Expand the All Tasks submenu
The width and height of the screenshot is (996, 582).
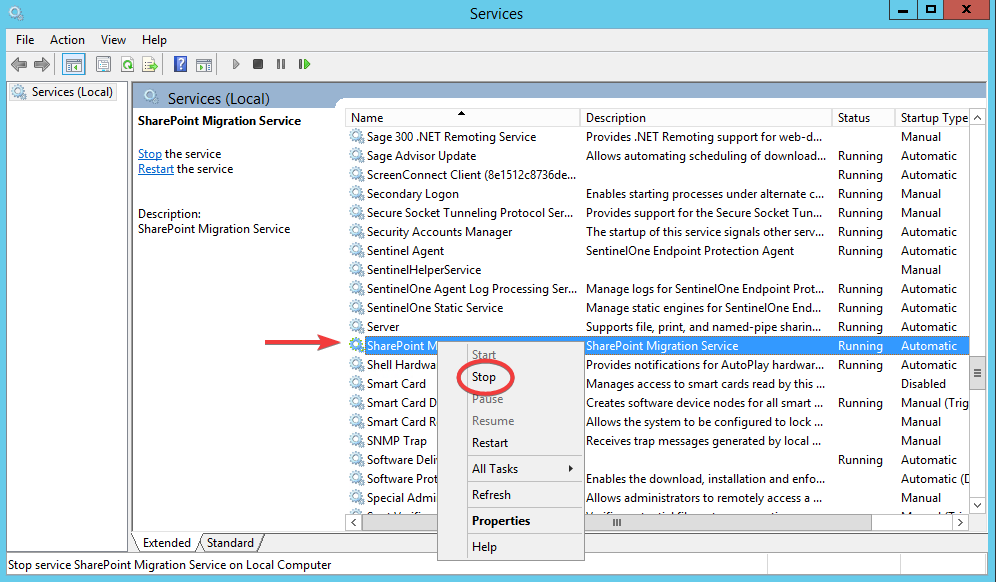[498, 468]
